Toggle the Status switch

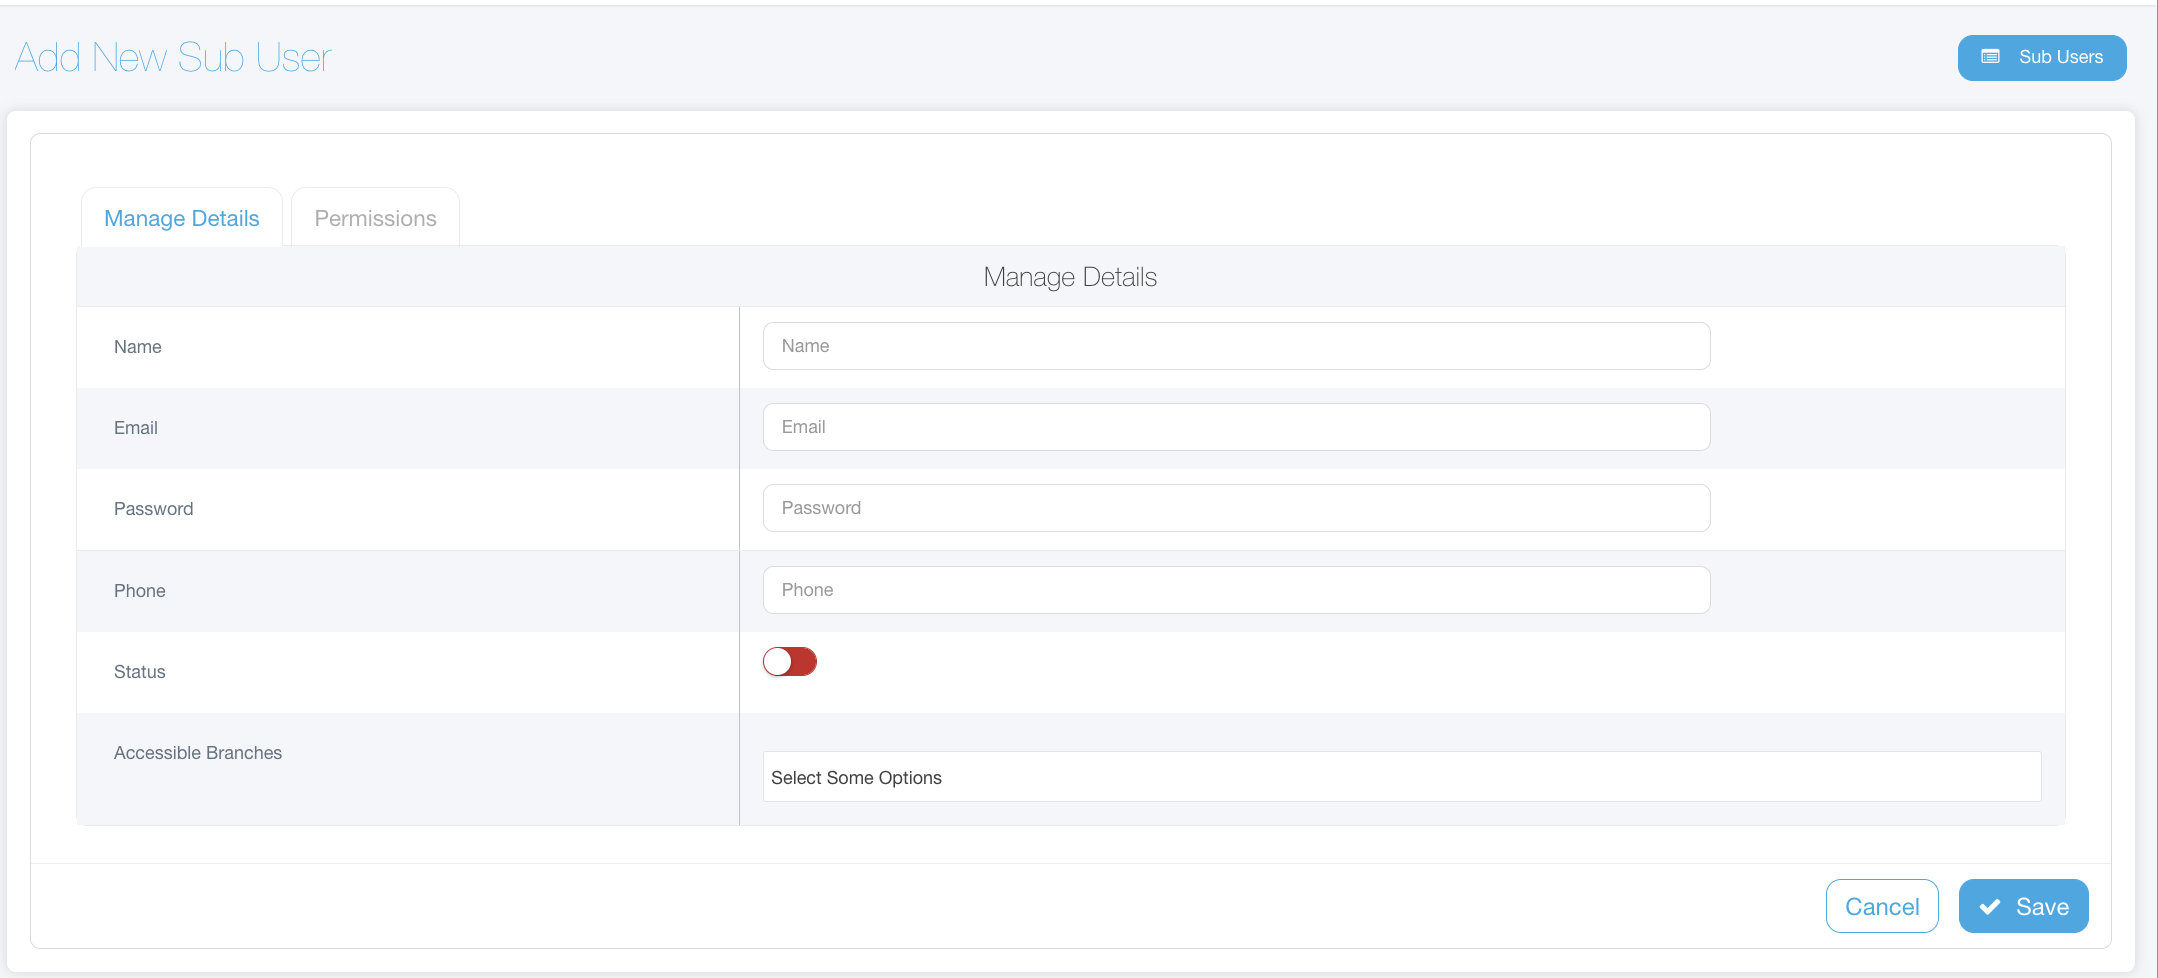pyautogui.click(x=789, y=662)
